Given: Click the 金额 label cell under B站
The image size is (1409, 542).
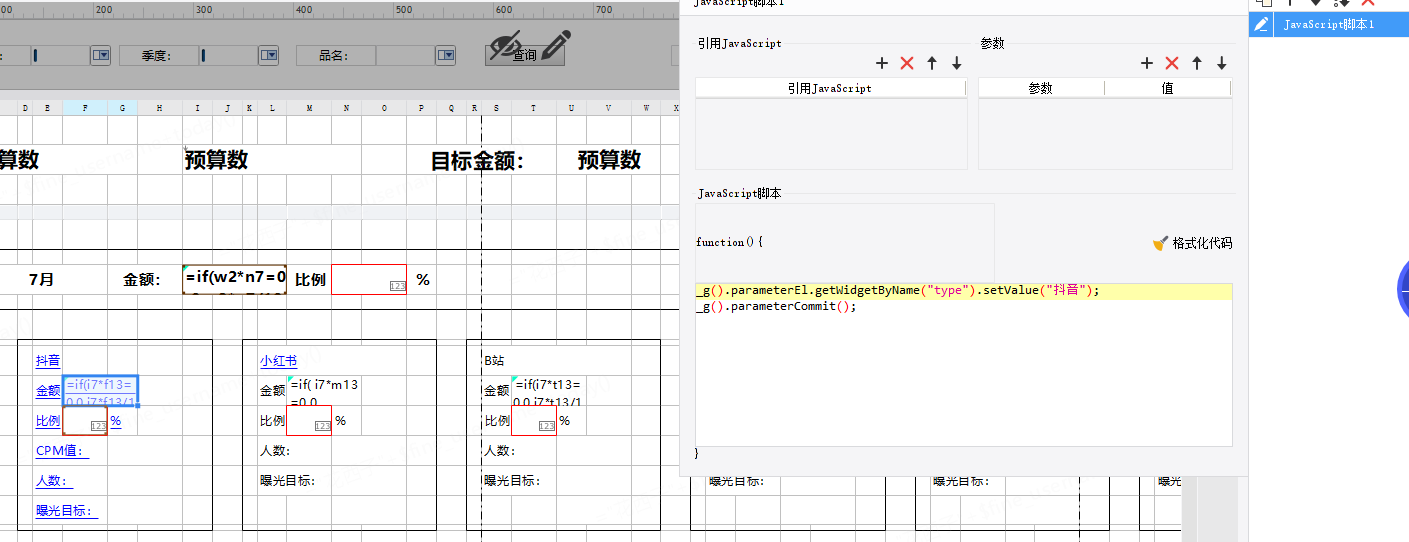Looking at the screenshot, I should pos(497,391).
